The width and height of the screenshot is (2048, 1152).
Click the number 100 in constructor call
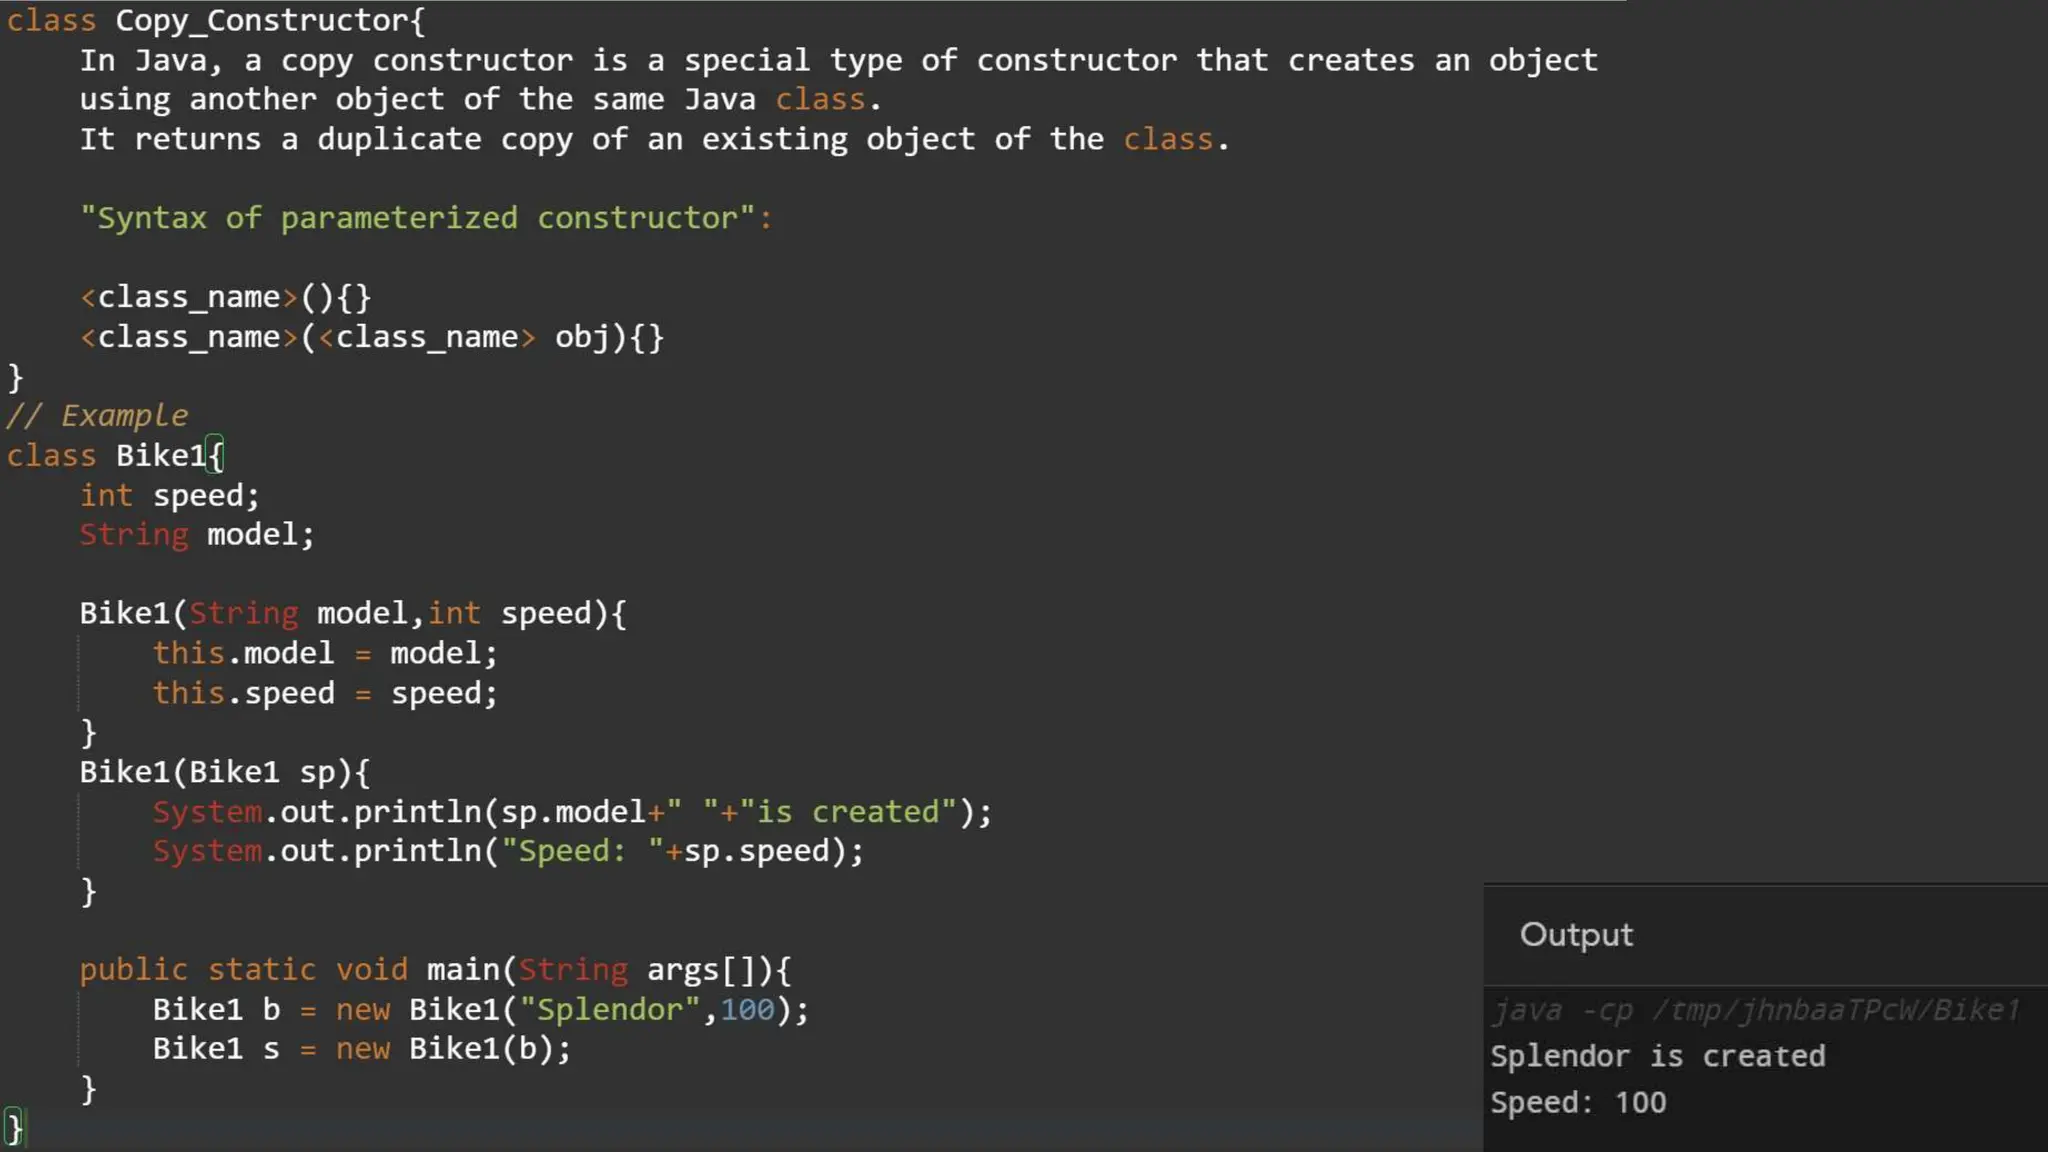[x=747, y=1010]
